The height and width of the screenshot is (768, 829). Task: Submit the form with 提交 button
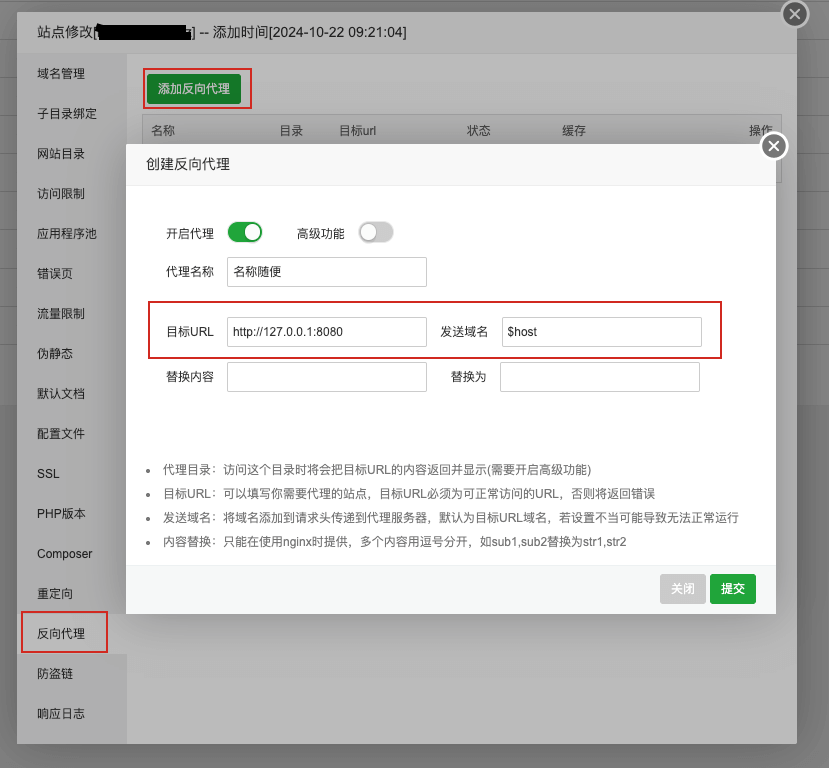(732, 589)
